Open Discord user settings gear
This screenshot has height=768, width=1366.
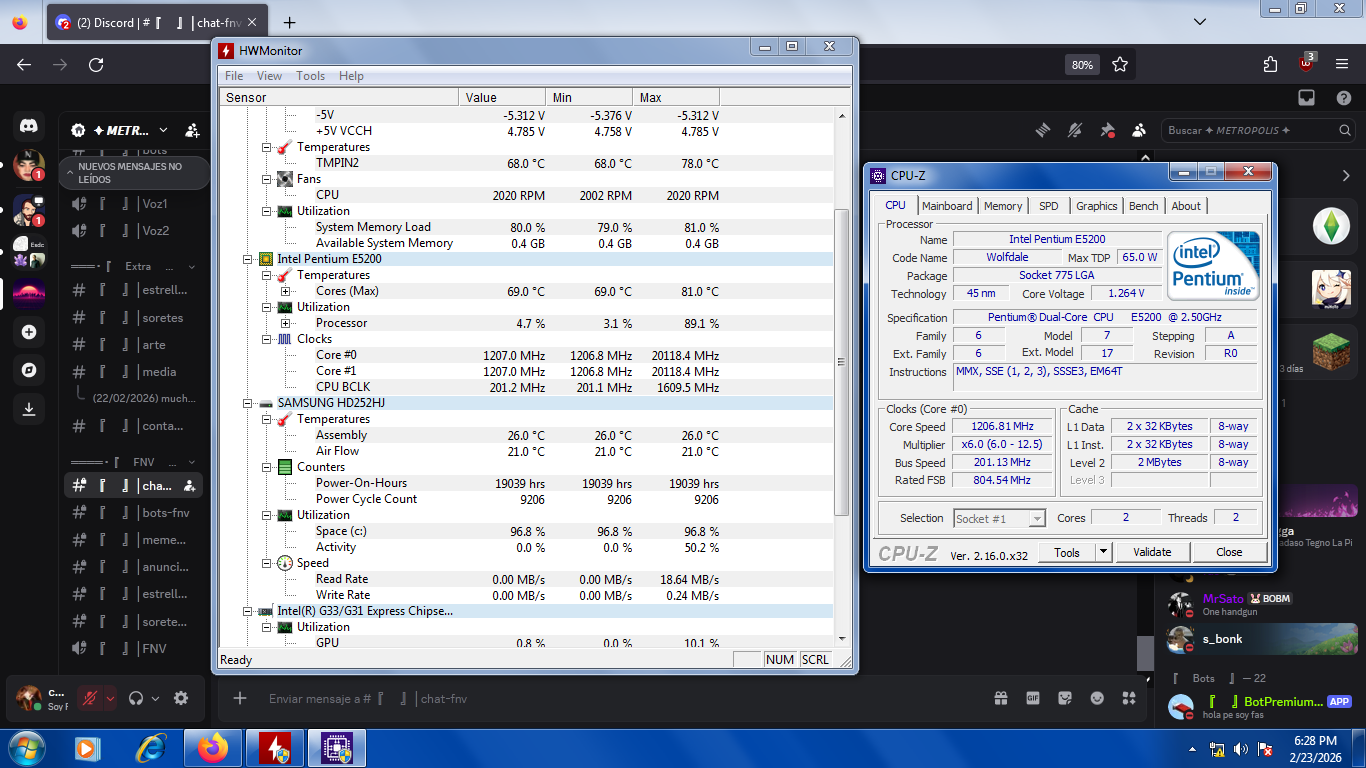tap(181, 698)
